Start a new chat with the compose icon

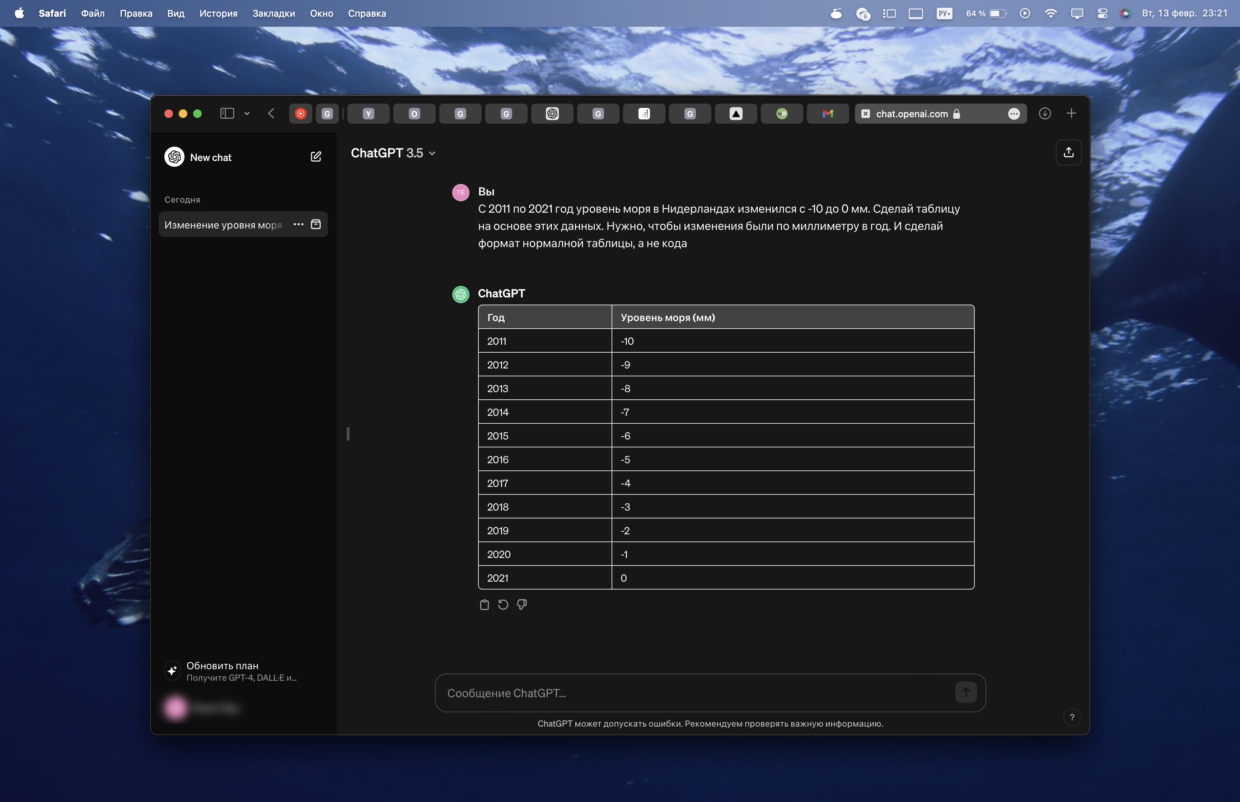(316, 157)
